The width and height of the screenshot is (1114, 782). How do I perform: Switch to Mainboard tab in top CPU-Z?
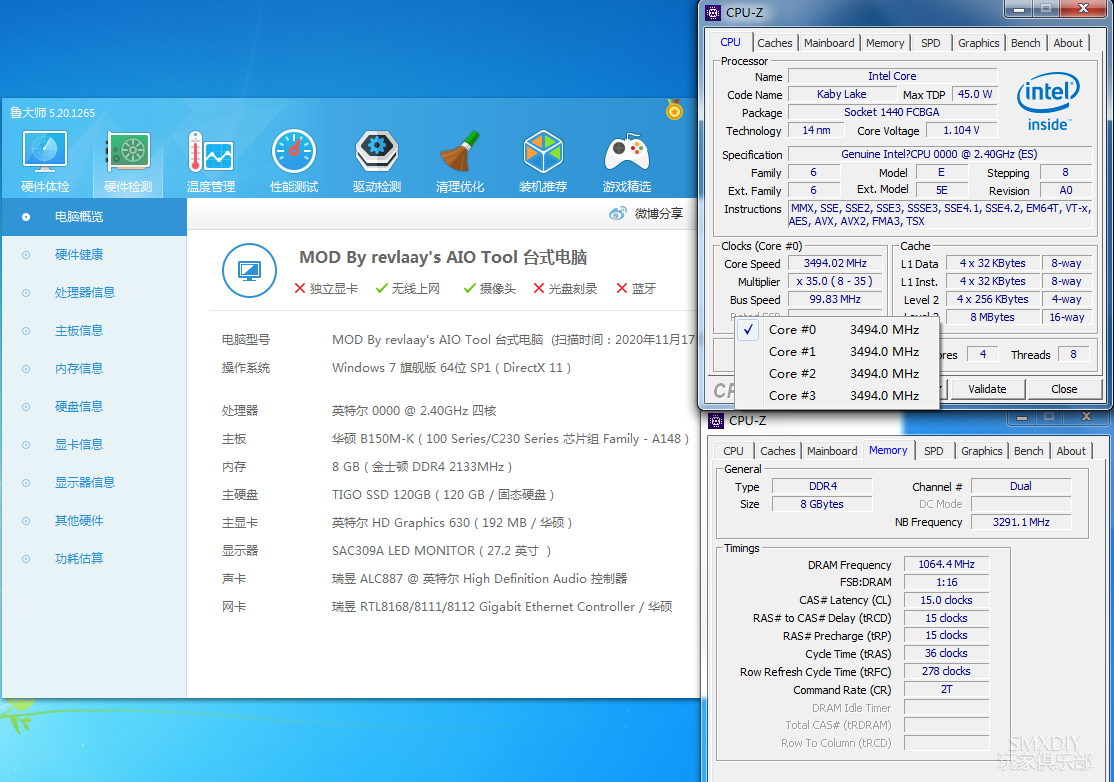[x=829, y=43]
